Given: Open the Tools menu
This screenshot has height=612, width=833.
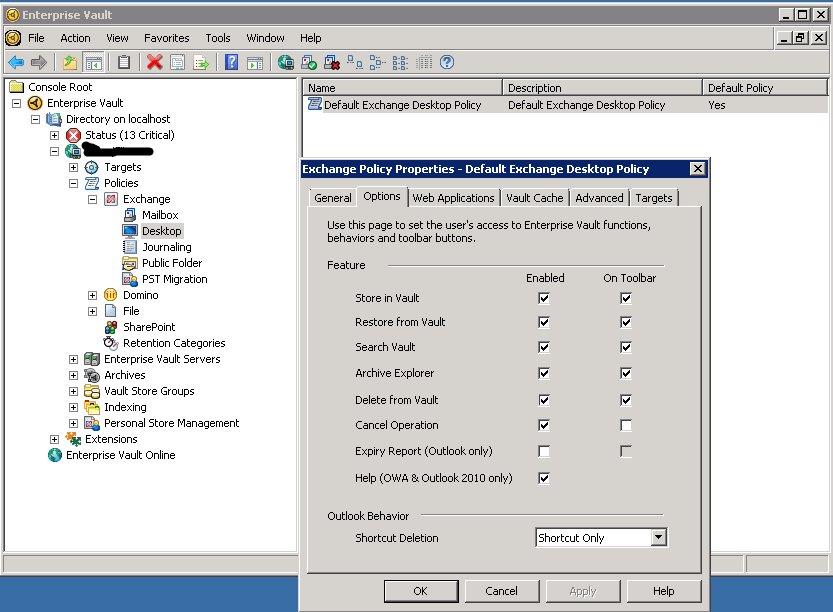Looking at the screenshot, I should coord(218,38).
